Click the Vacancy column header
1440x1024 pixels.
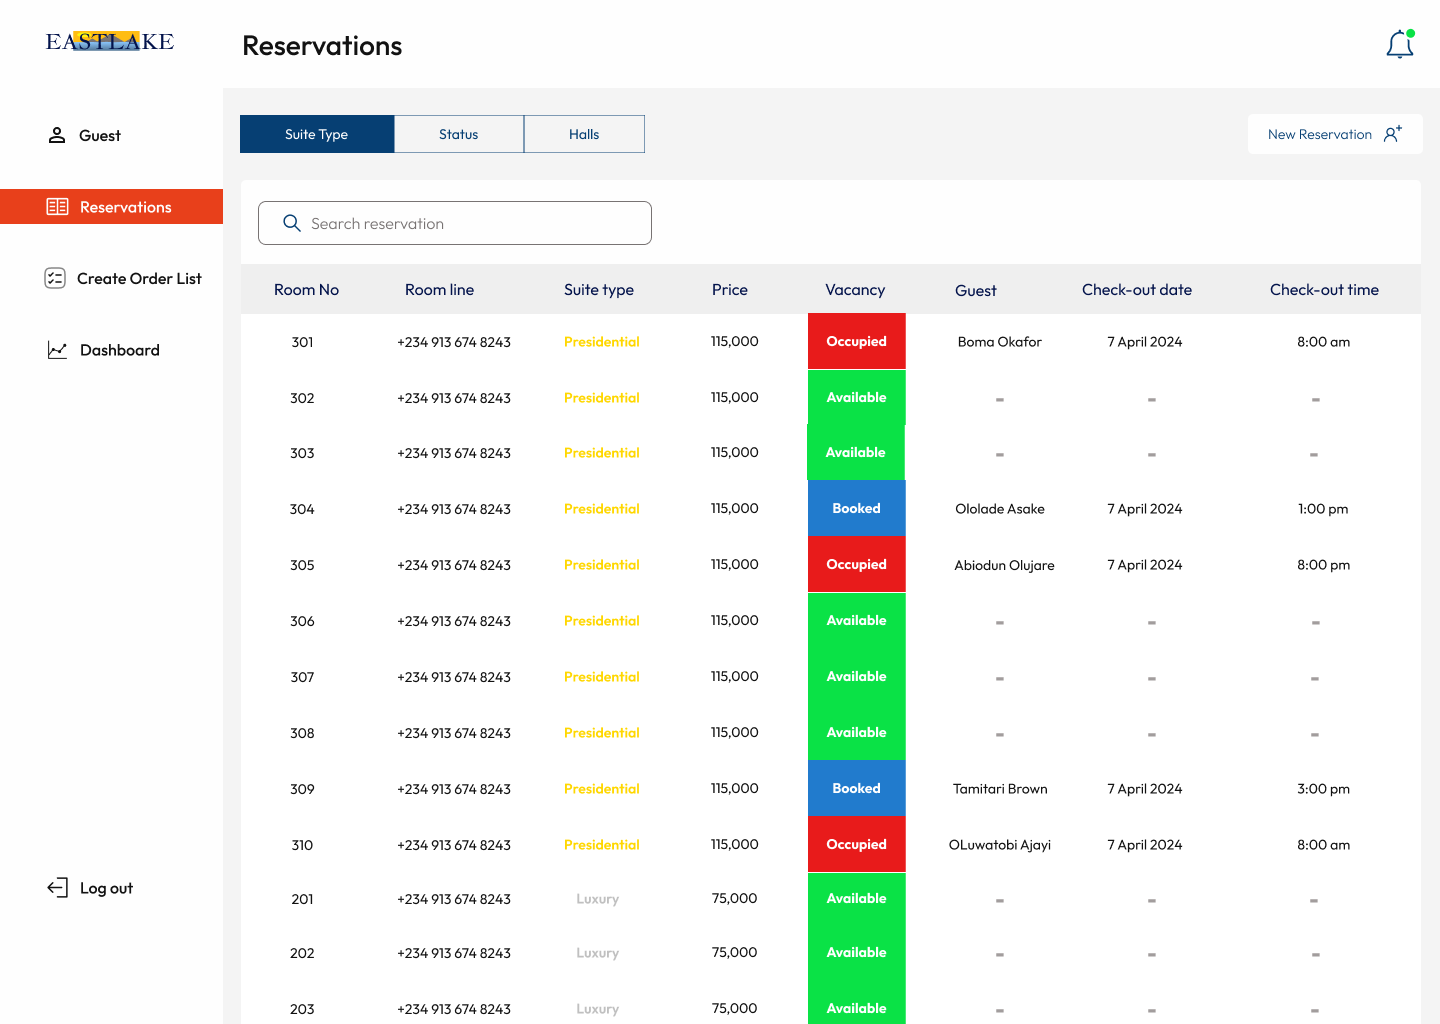coord(855,289)
